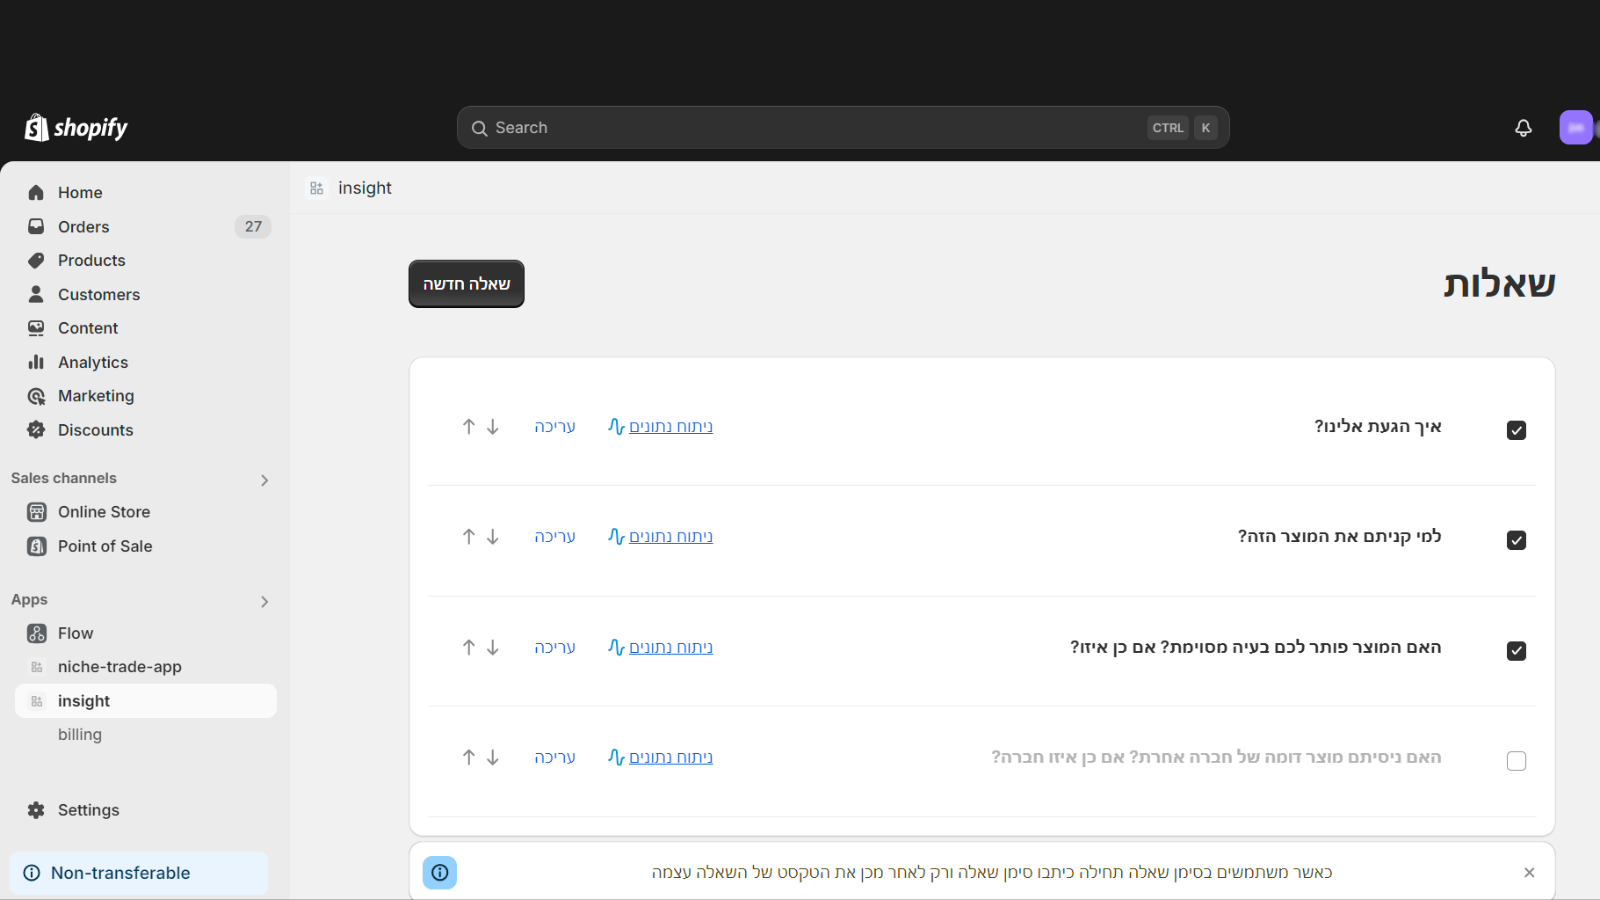This screenshot has width=1600, height=900.
Task: Uncheck the 'למי קניתם את המוצר הזה?' question
Action: 1516,540
